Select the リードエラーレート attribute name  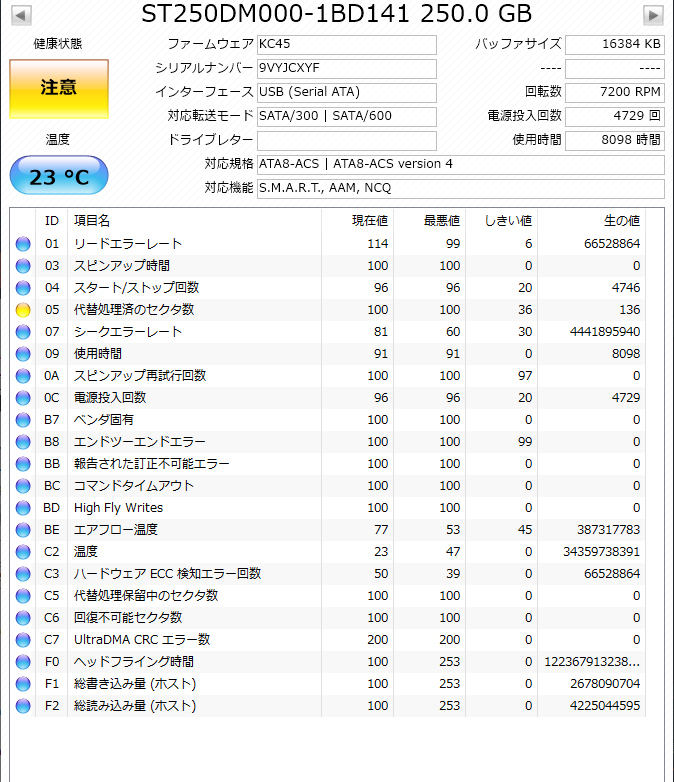(128, 244)
